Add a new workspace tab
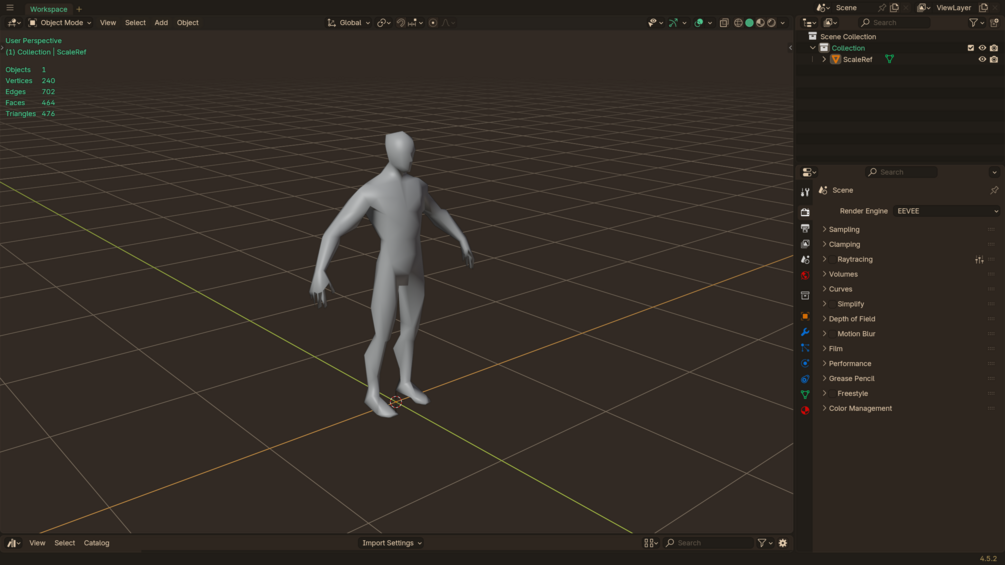Viewport: 1005px width, 565px height. (79, 9)
